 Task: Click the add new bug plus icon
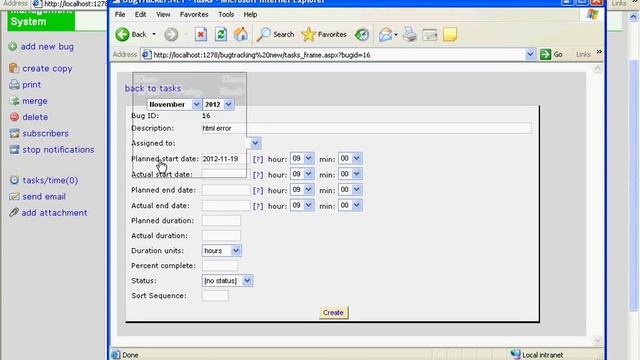coord(13,47)
